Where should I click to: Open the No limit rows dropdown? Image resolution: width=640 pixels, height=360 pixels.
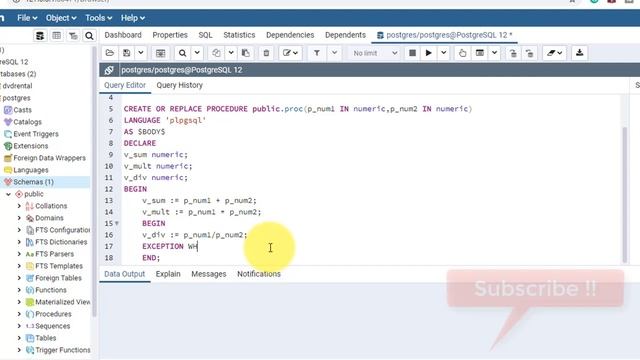coord(375,53)
